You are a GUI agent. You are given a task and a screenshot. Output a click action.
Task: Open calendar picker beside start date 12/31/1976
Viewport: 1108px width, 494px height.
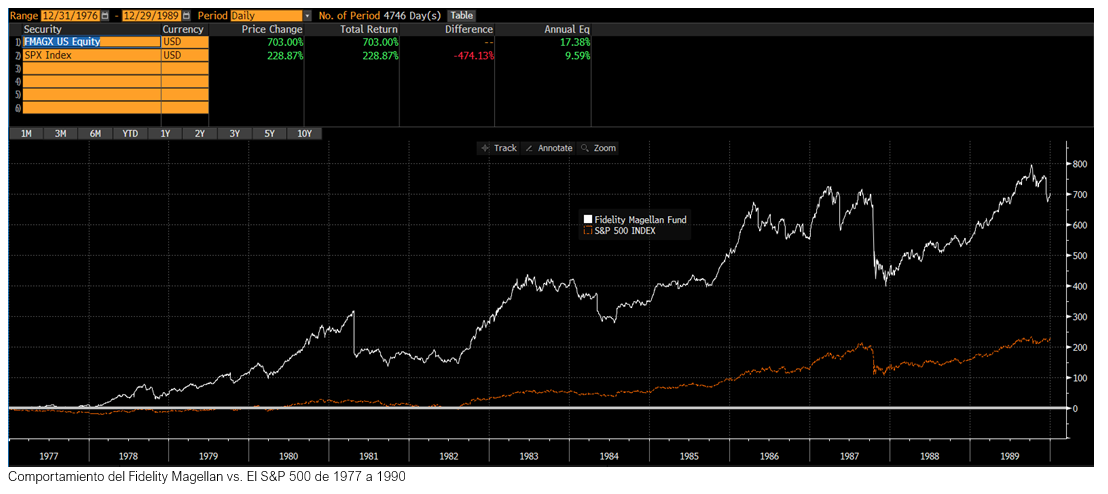coord(105,15)
